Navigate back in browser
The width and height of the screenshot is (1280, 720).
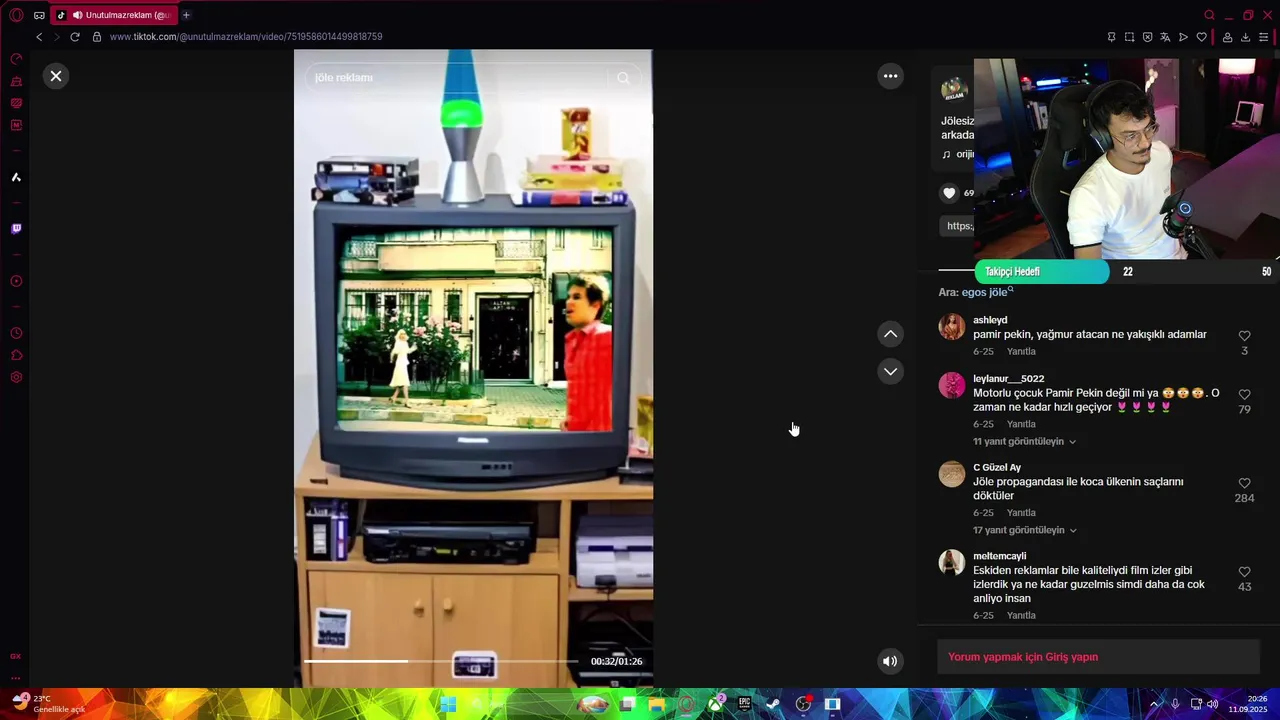click(39, 37)
